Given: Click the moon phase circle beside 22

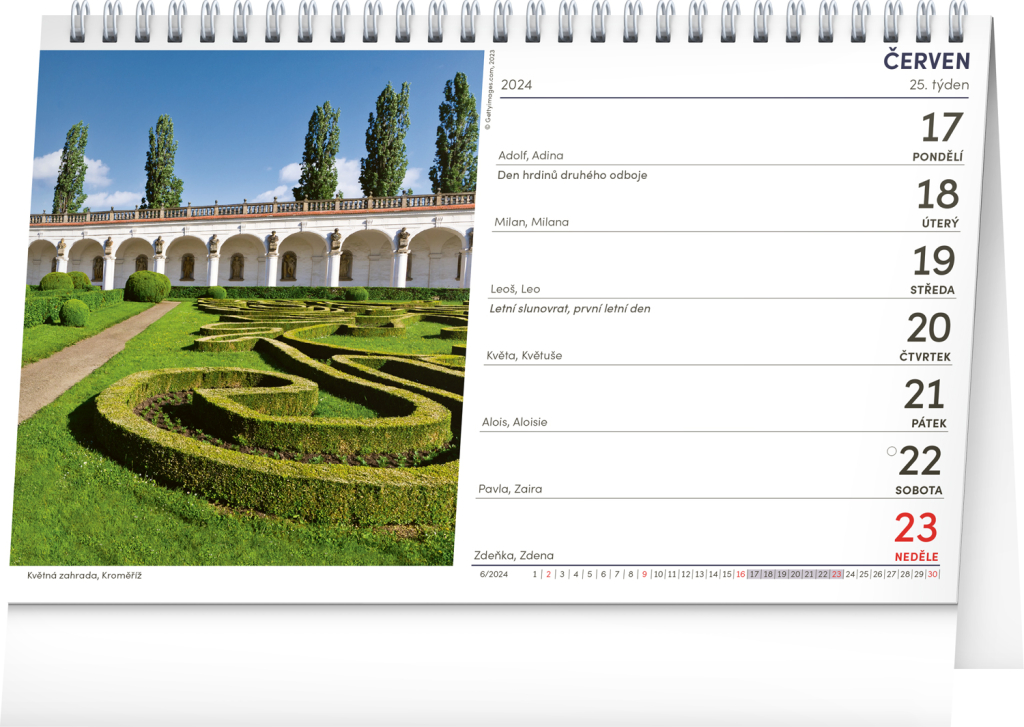Looking at the screenshot, I should pos(891,451).
